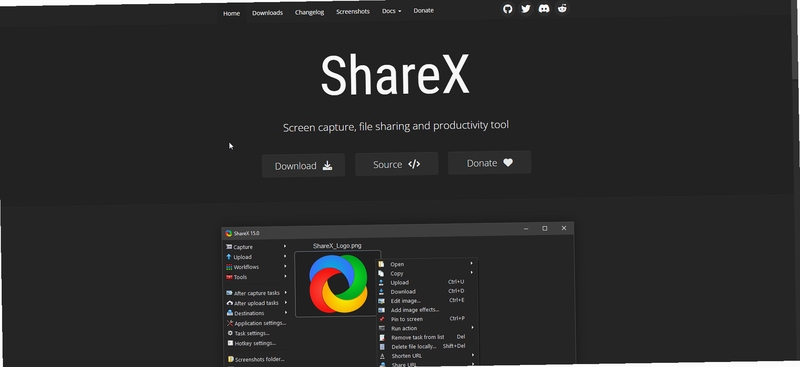The width and height of the screenshot is (800, 367).
Task: Open the Twitter icon link
Action: 526,9
